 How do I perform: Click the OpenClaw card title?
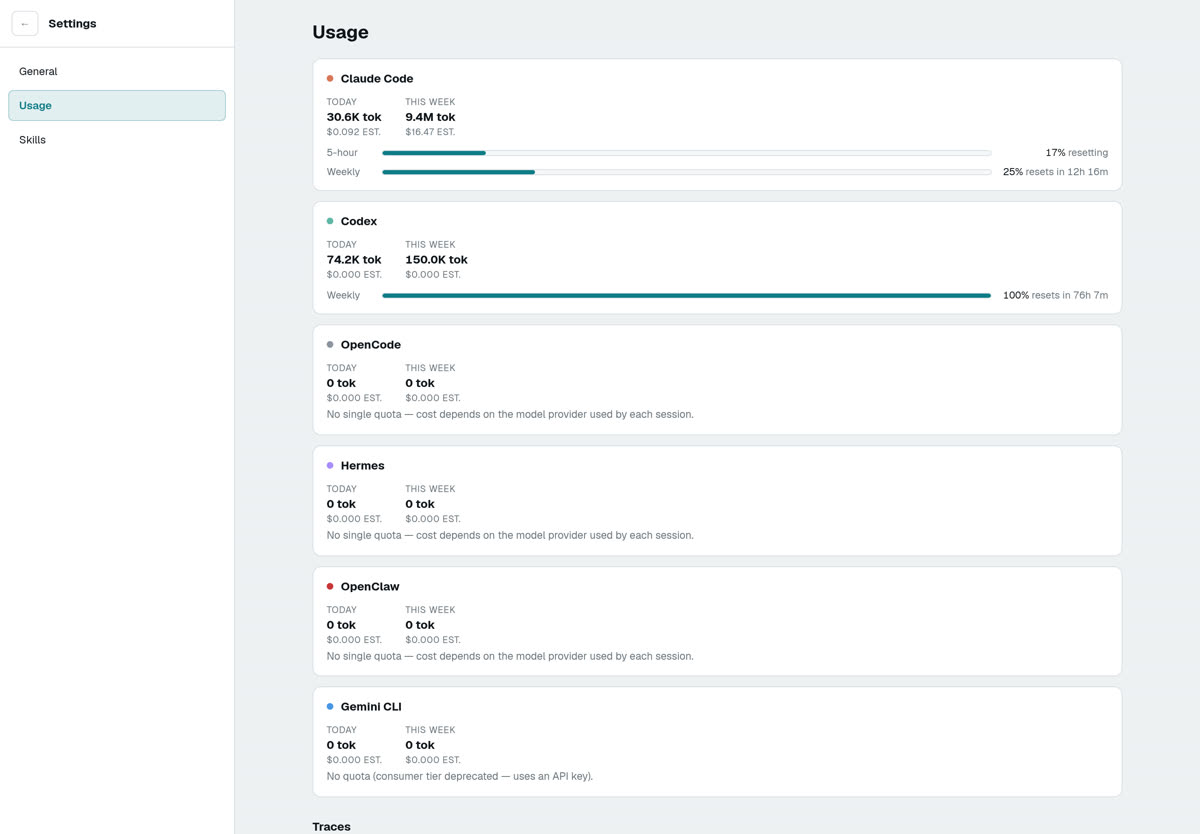click(370, 586)
